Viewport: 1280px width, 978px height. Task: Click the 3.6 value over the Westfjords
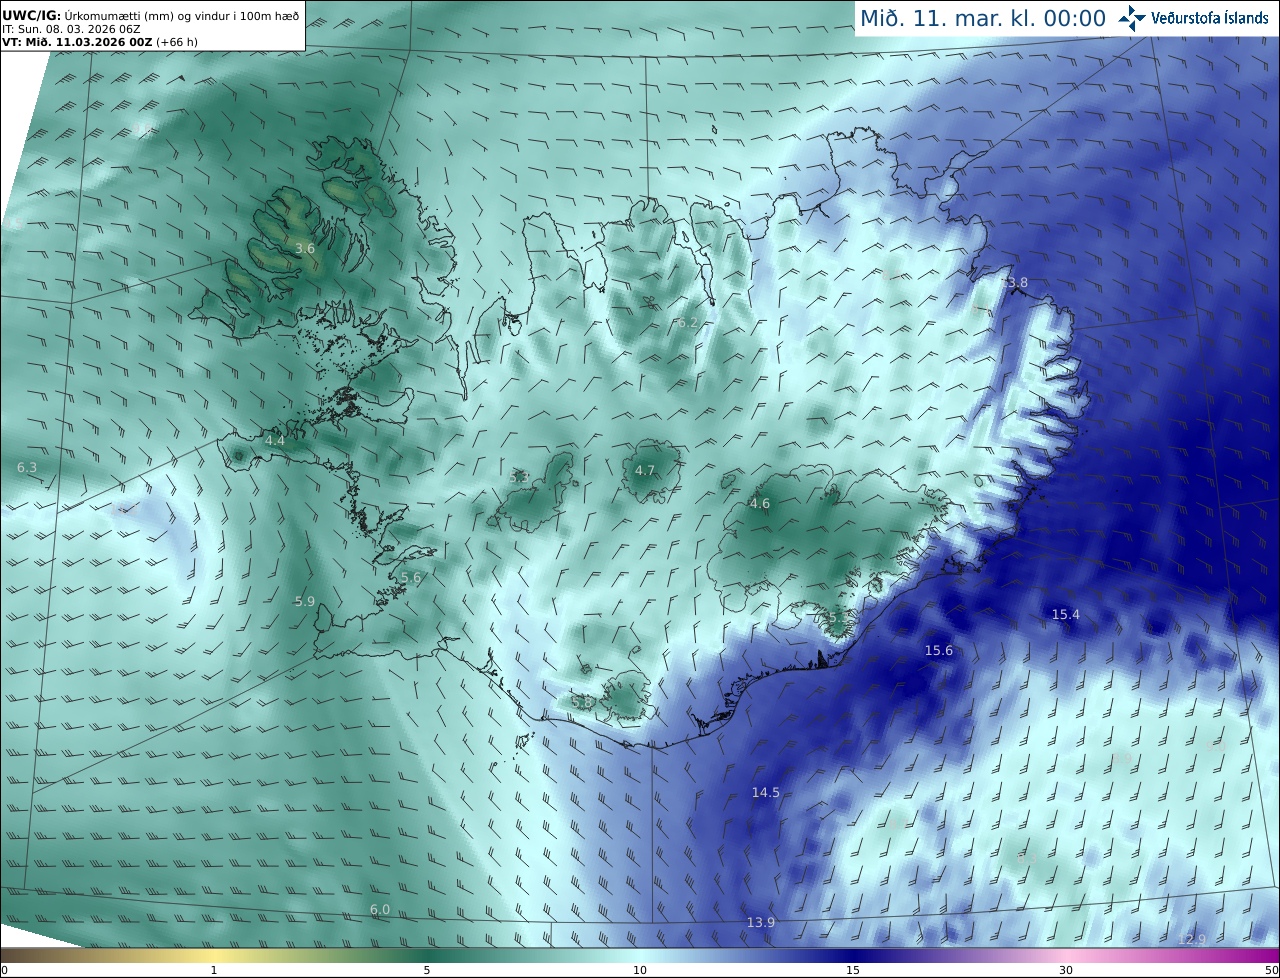(305, 248)
